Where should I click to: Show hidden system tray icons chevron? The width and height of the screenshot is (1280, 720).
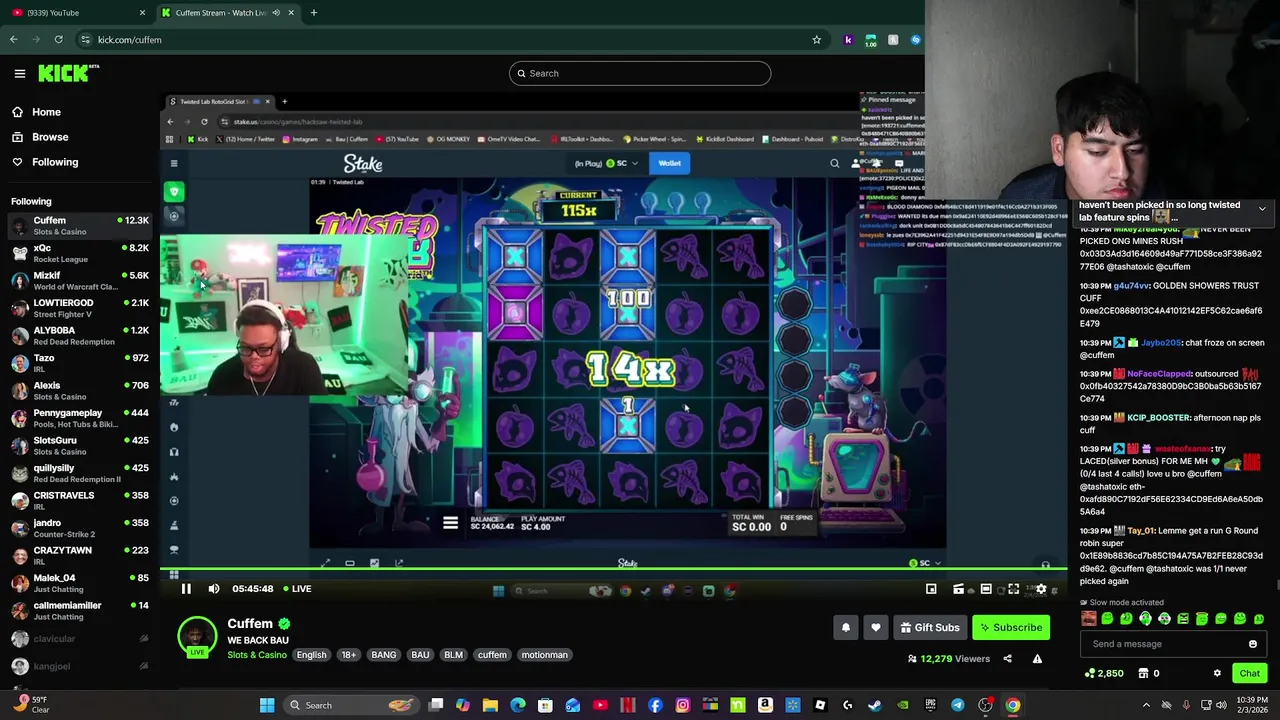tap(1146, 706)
